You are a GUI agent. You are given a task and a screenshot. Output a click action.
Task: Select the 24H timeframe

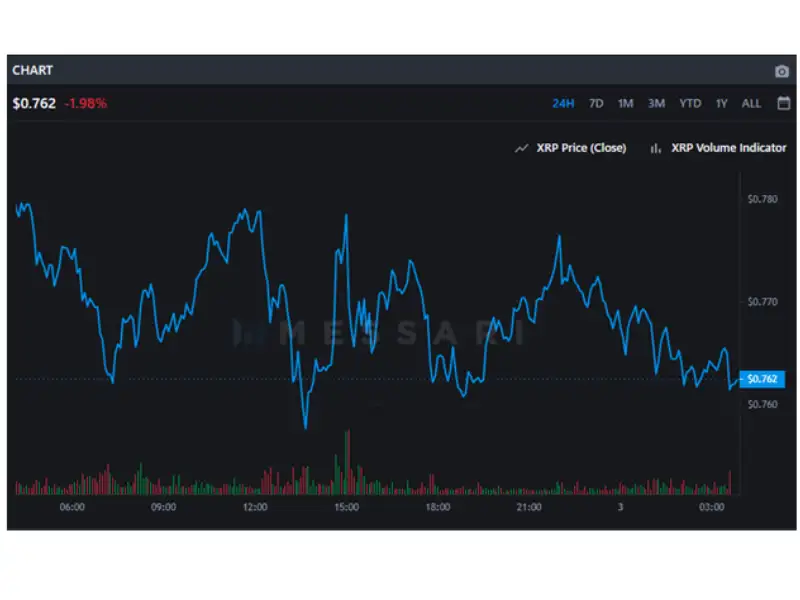point(563,103)
